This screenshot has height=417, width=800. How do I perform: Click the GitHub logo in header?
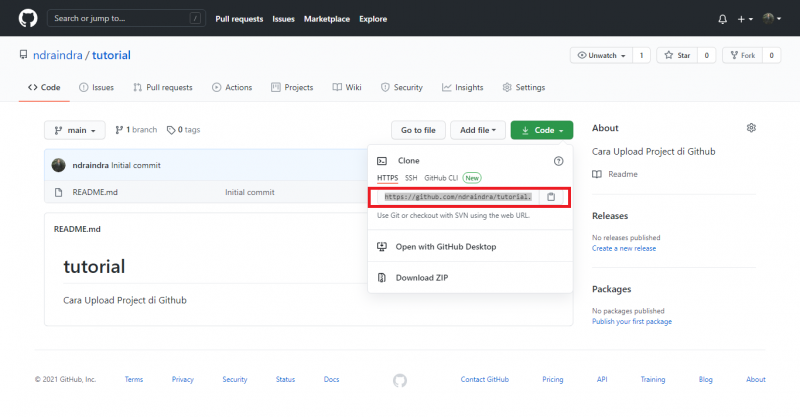[27, 18]
